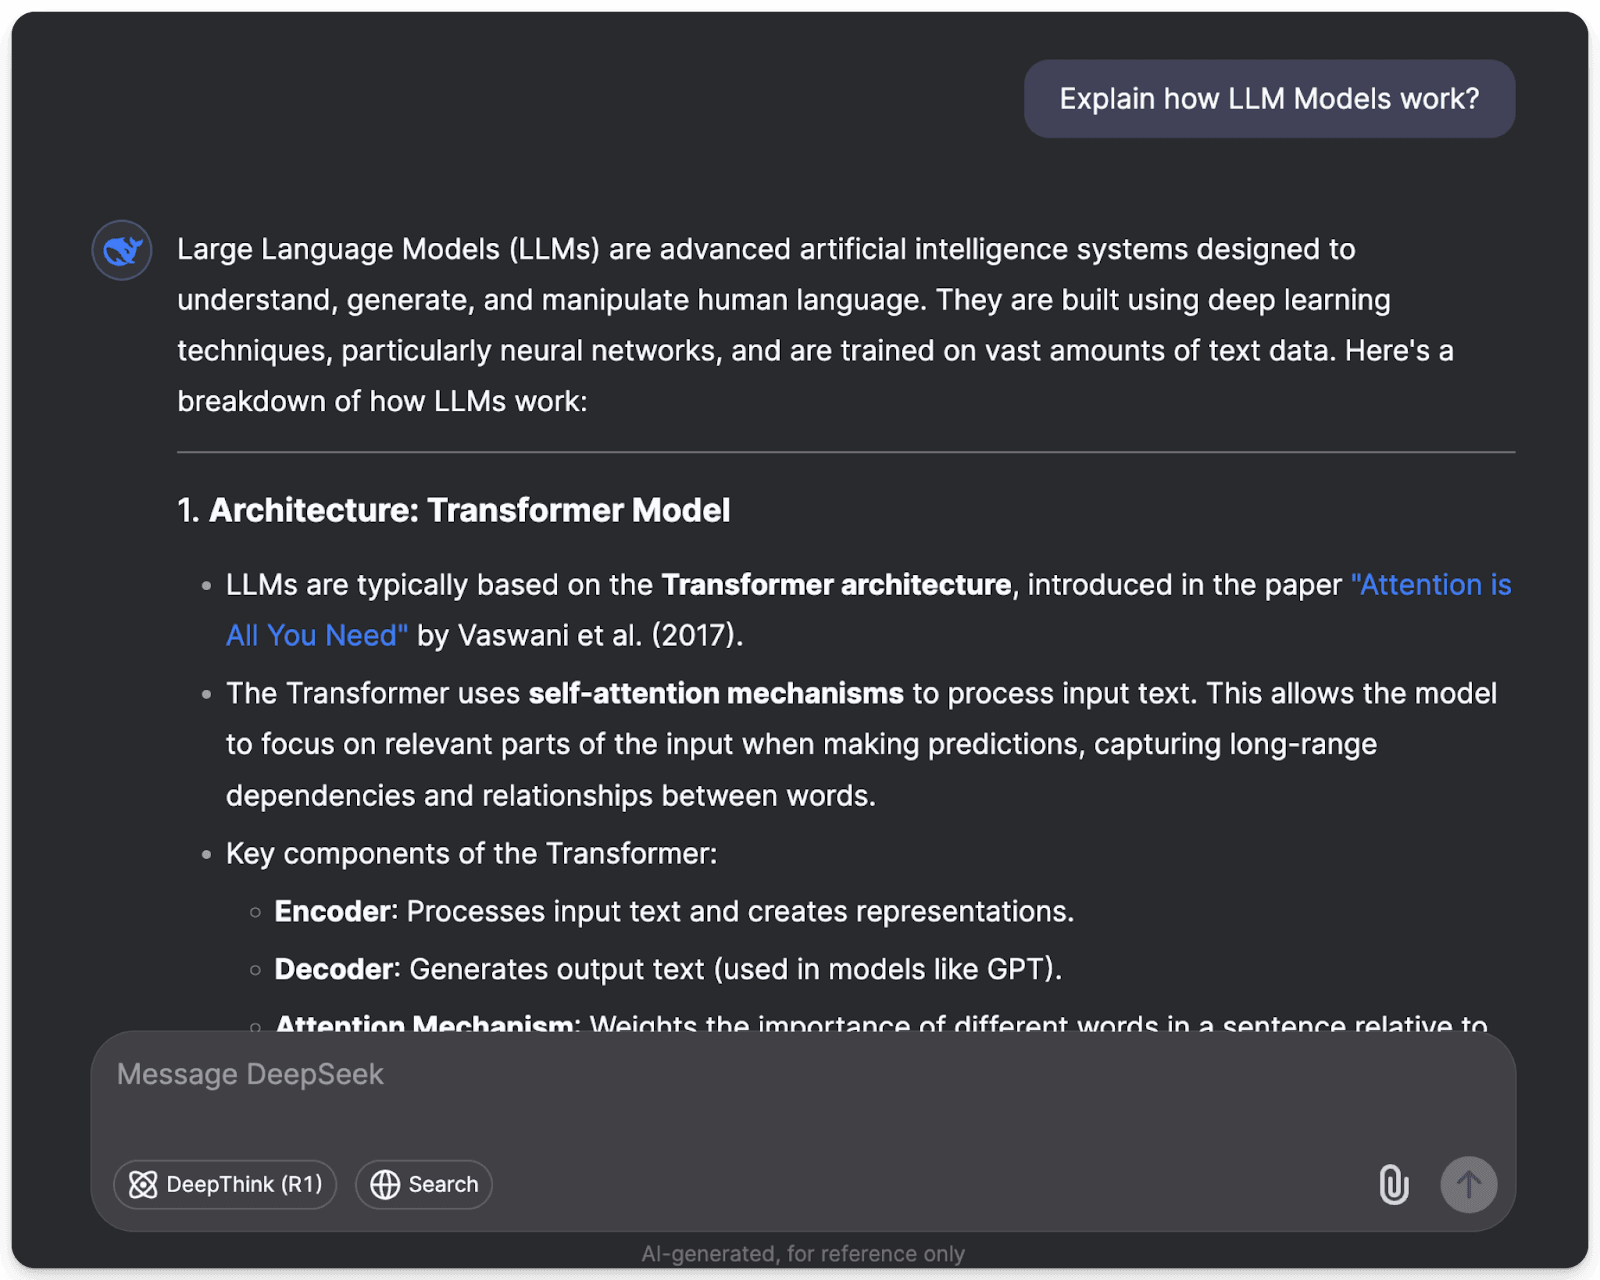
Task: Click the "All You Need" link text
Action: coord(317,636)
